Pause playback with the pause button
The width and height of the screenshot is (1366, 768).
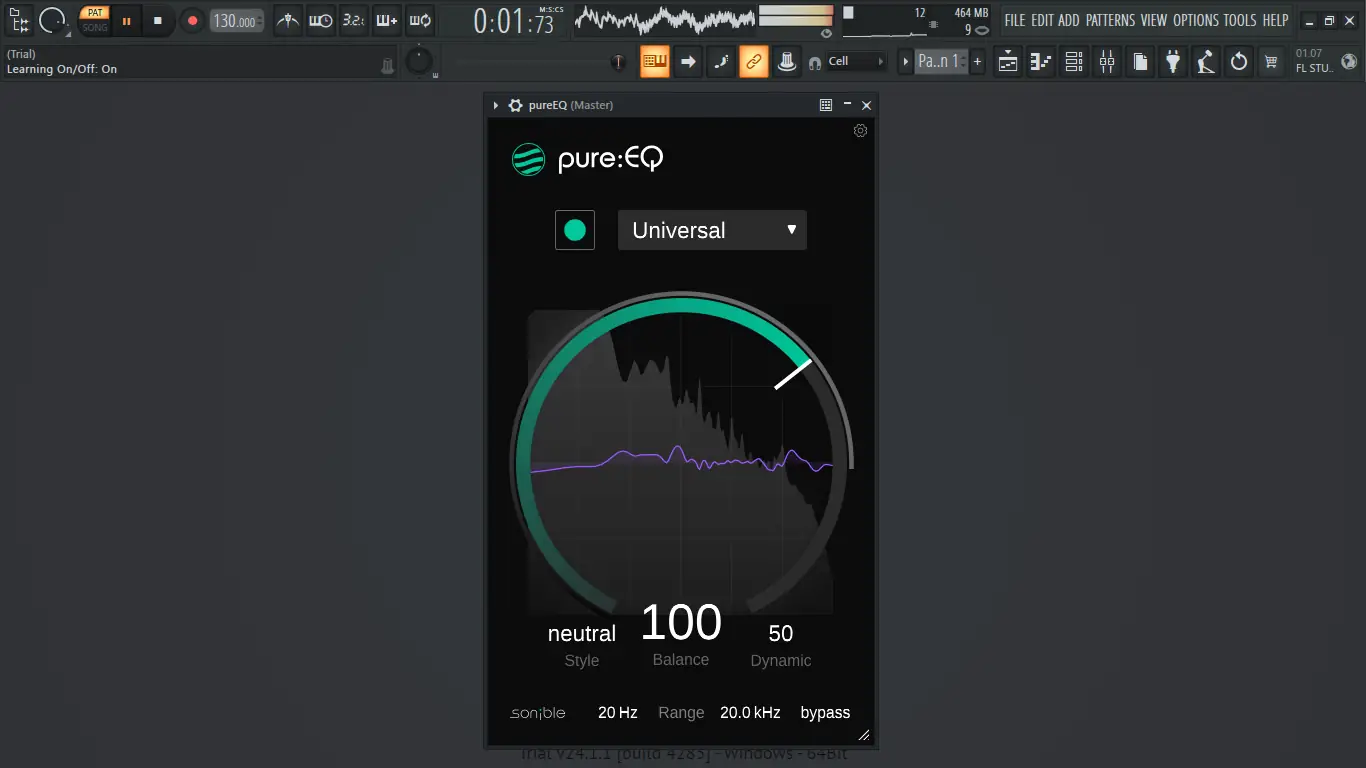127,20
